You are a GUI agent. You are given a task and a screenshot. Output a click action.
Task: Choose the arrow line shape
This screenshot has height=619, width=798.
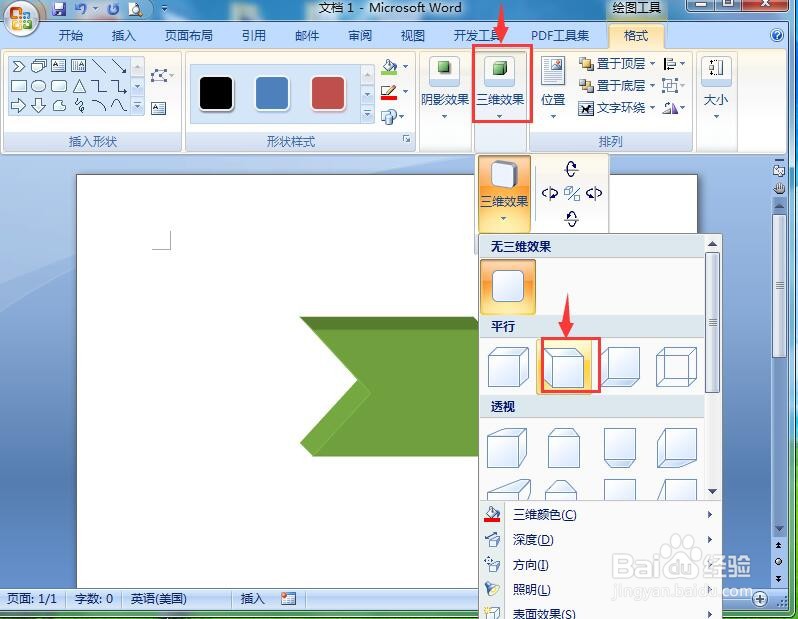(x=119, y=66)
